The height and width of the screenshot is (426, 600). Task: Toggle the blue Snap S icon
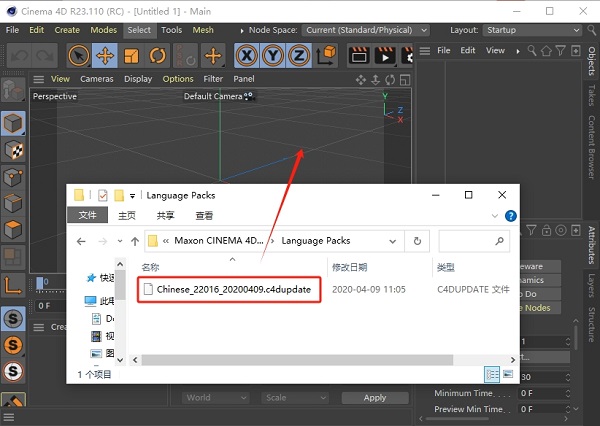click(x=13, y=318)
